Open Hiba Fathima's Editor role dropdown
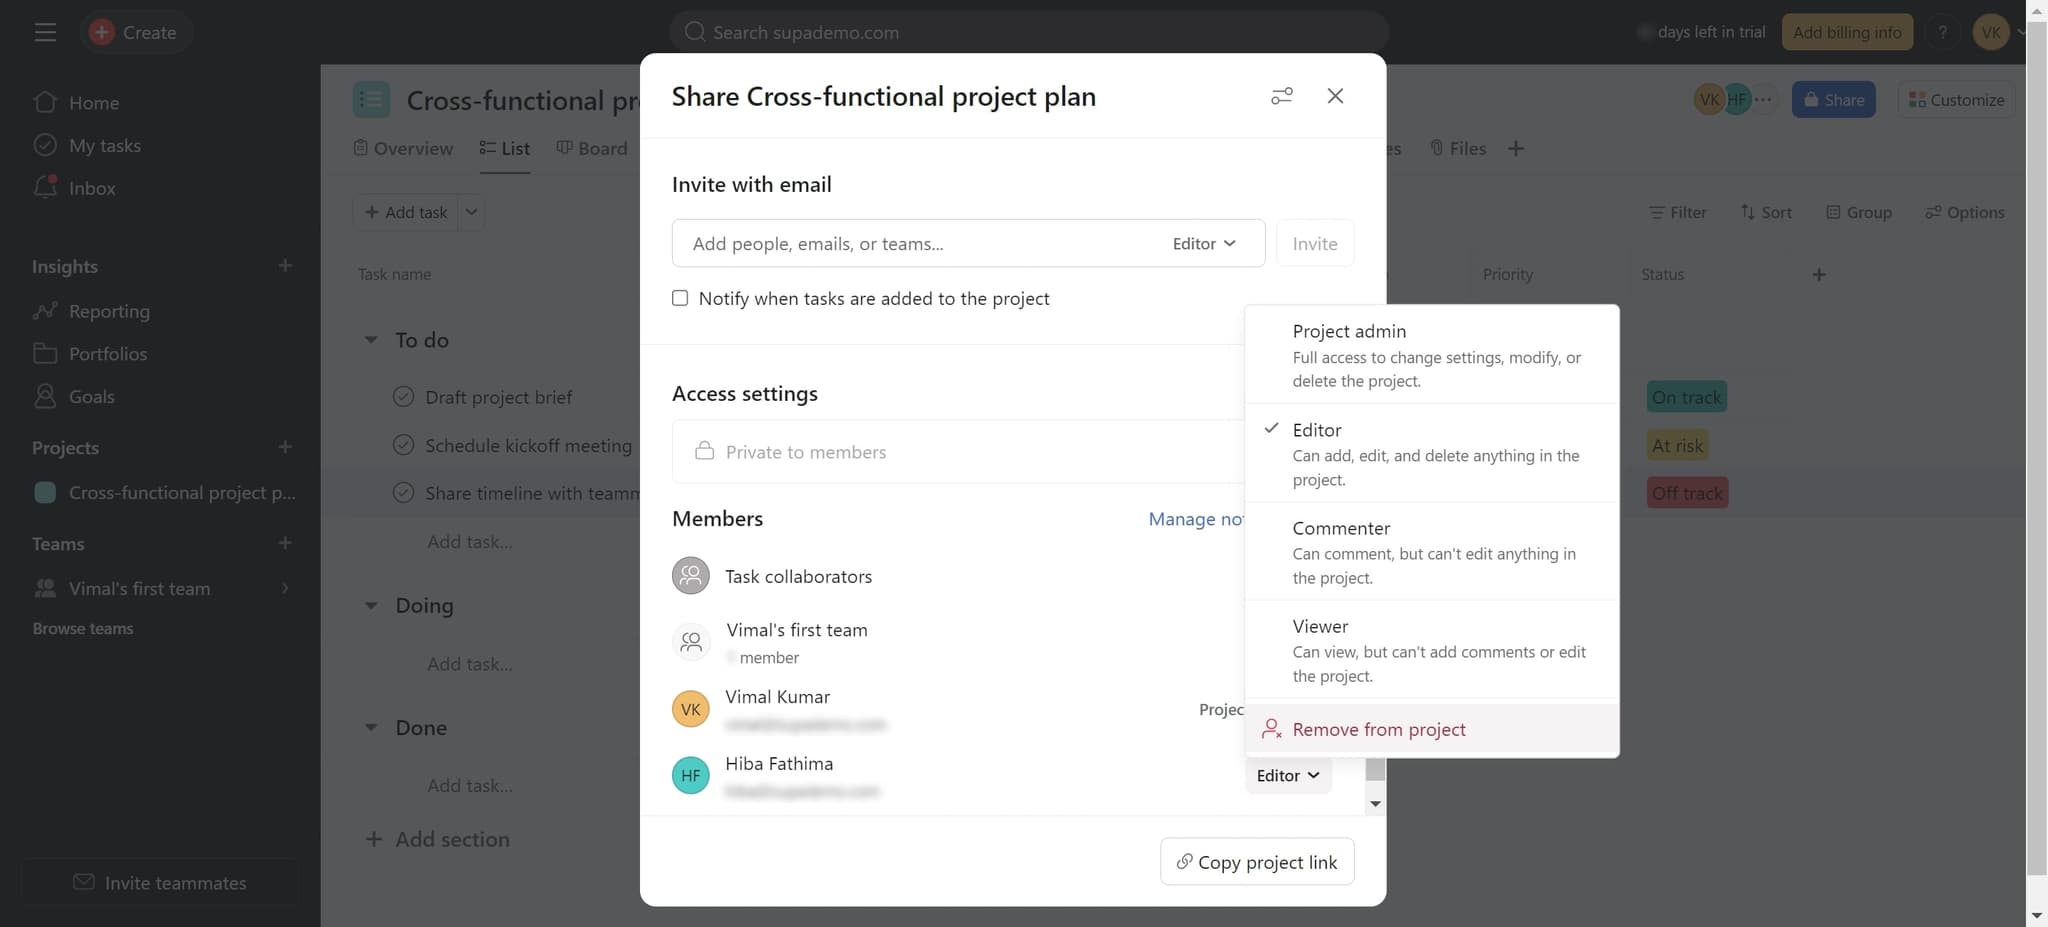Screen dimensions: 2048x927 (x=1287, y=776)
